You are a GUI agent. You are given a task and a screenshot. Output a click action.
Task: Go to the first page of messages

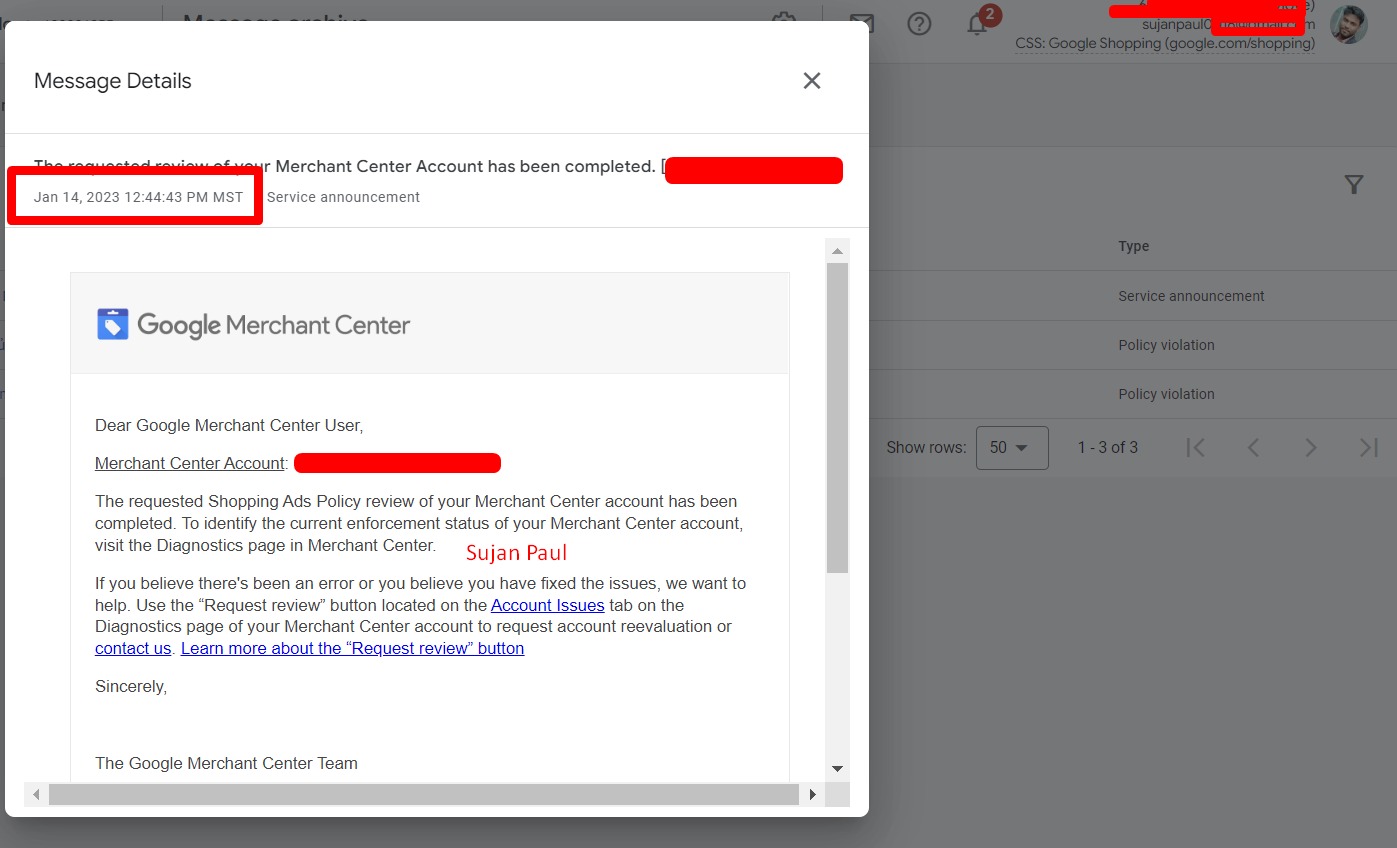pos(1195,447)
